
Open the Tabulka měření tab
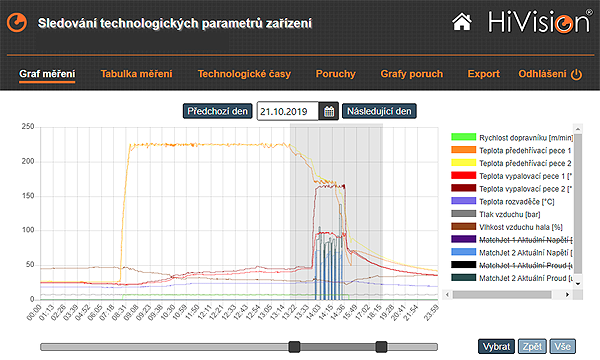(x=136, y=74)
